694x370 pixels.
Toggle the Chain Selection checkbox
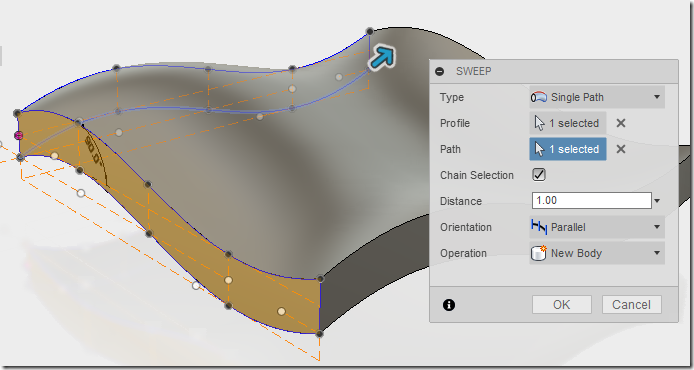point(539,175)
